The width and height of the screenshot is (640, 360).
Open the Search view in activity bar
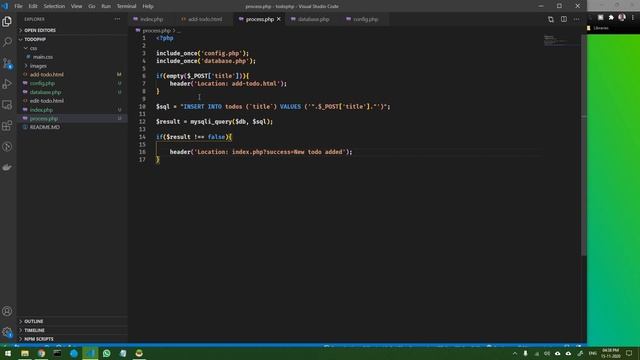[x=7, y=42]
